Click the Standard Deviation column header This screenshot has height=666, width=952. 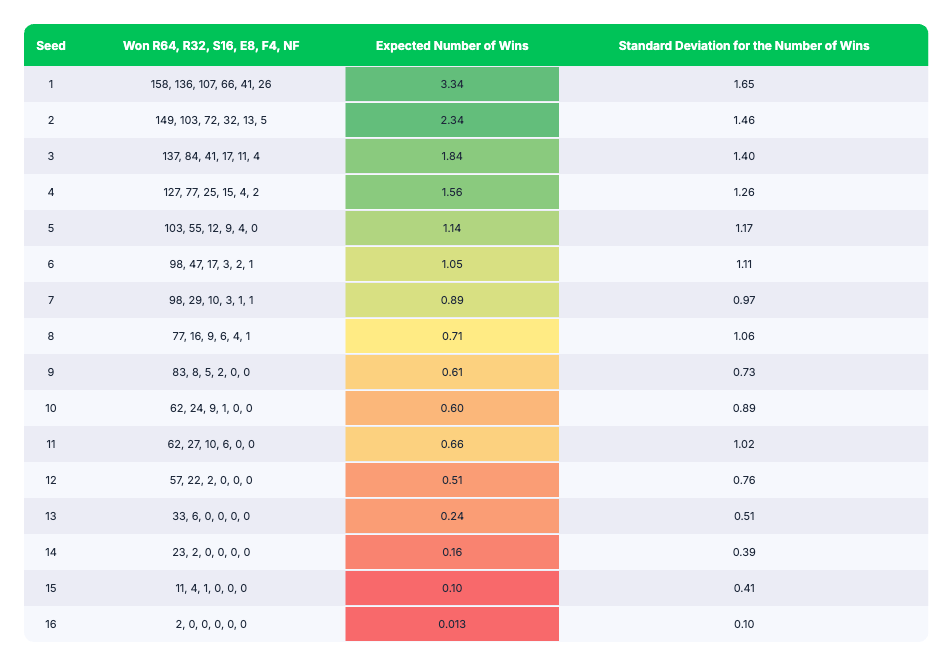[x=743, y=46]
